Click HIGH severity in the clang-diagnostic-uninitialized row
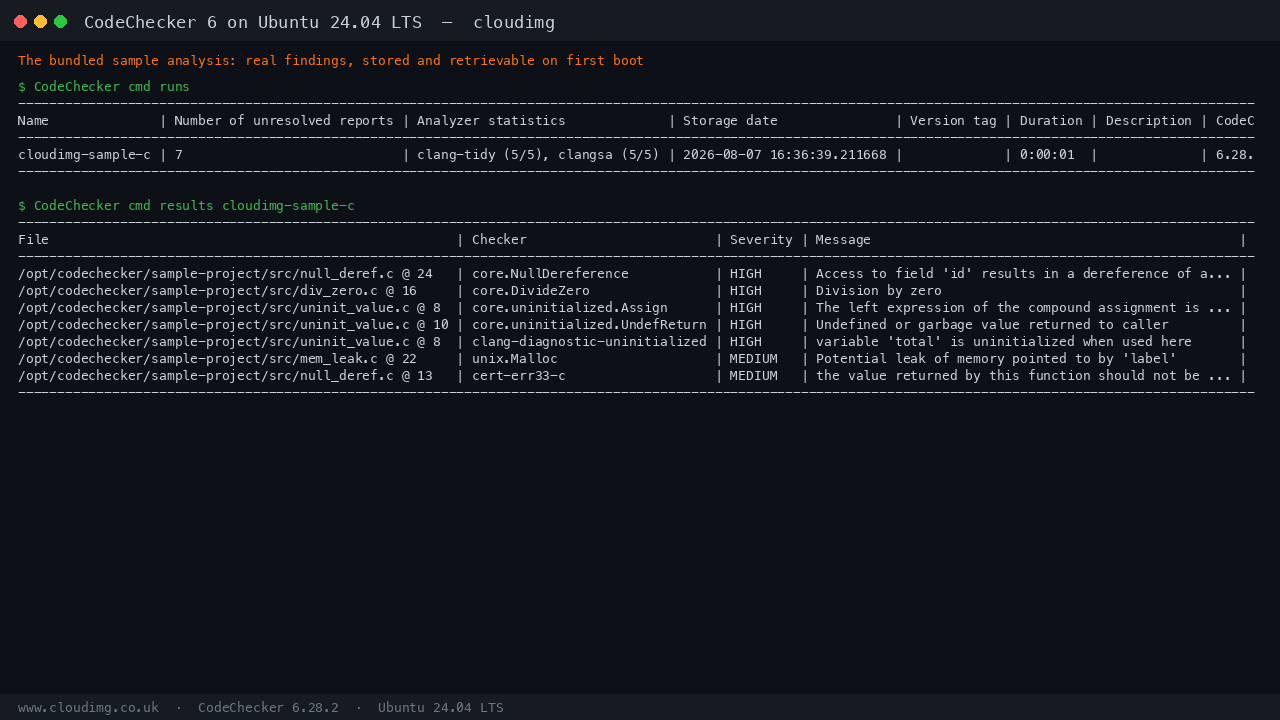Viewport: 1280px width, 720px height. (x=746, y=342)
